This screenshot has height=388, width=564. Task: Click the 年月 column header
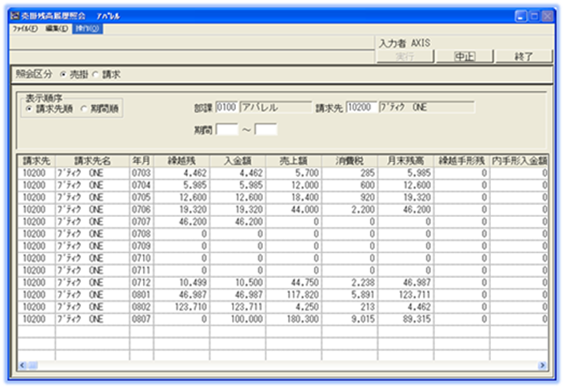click(141, 161)
